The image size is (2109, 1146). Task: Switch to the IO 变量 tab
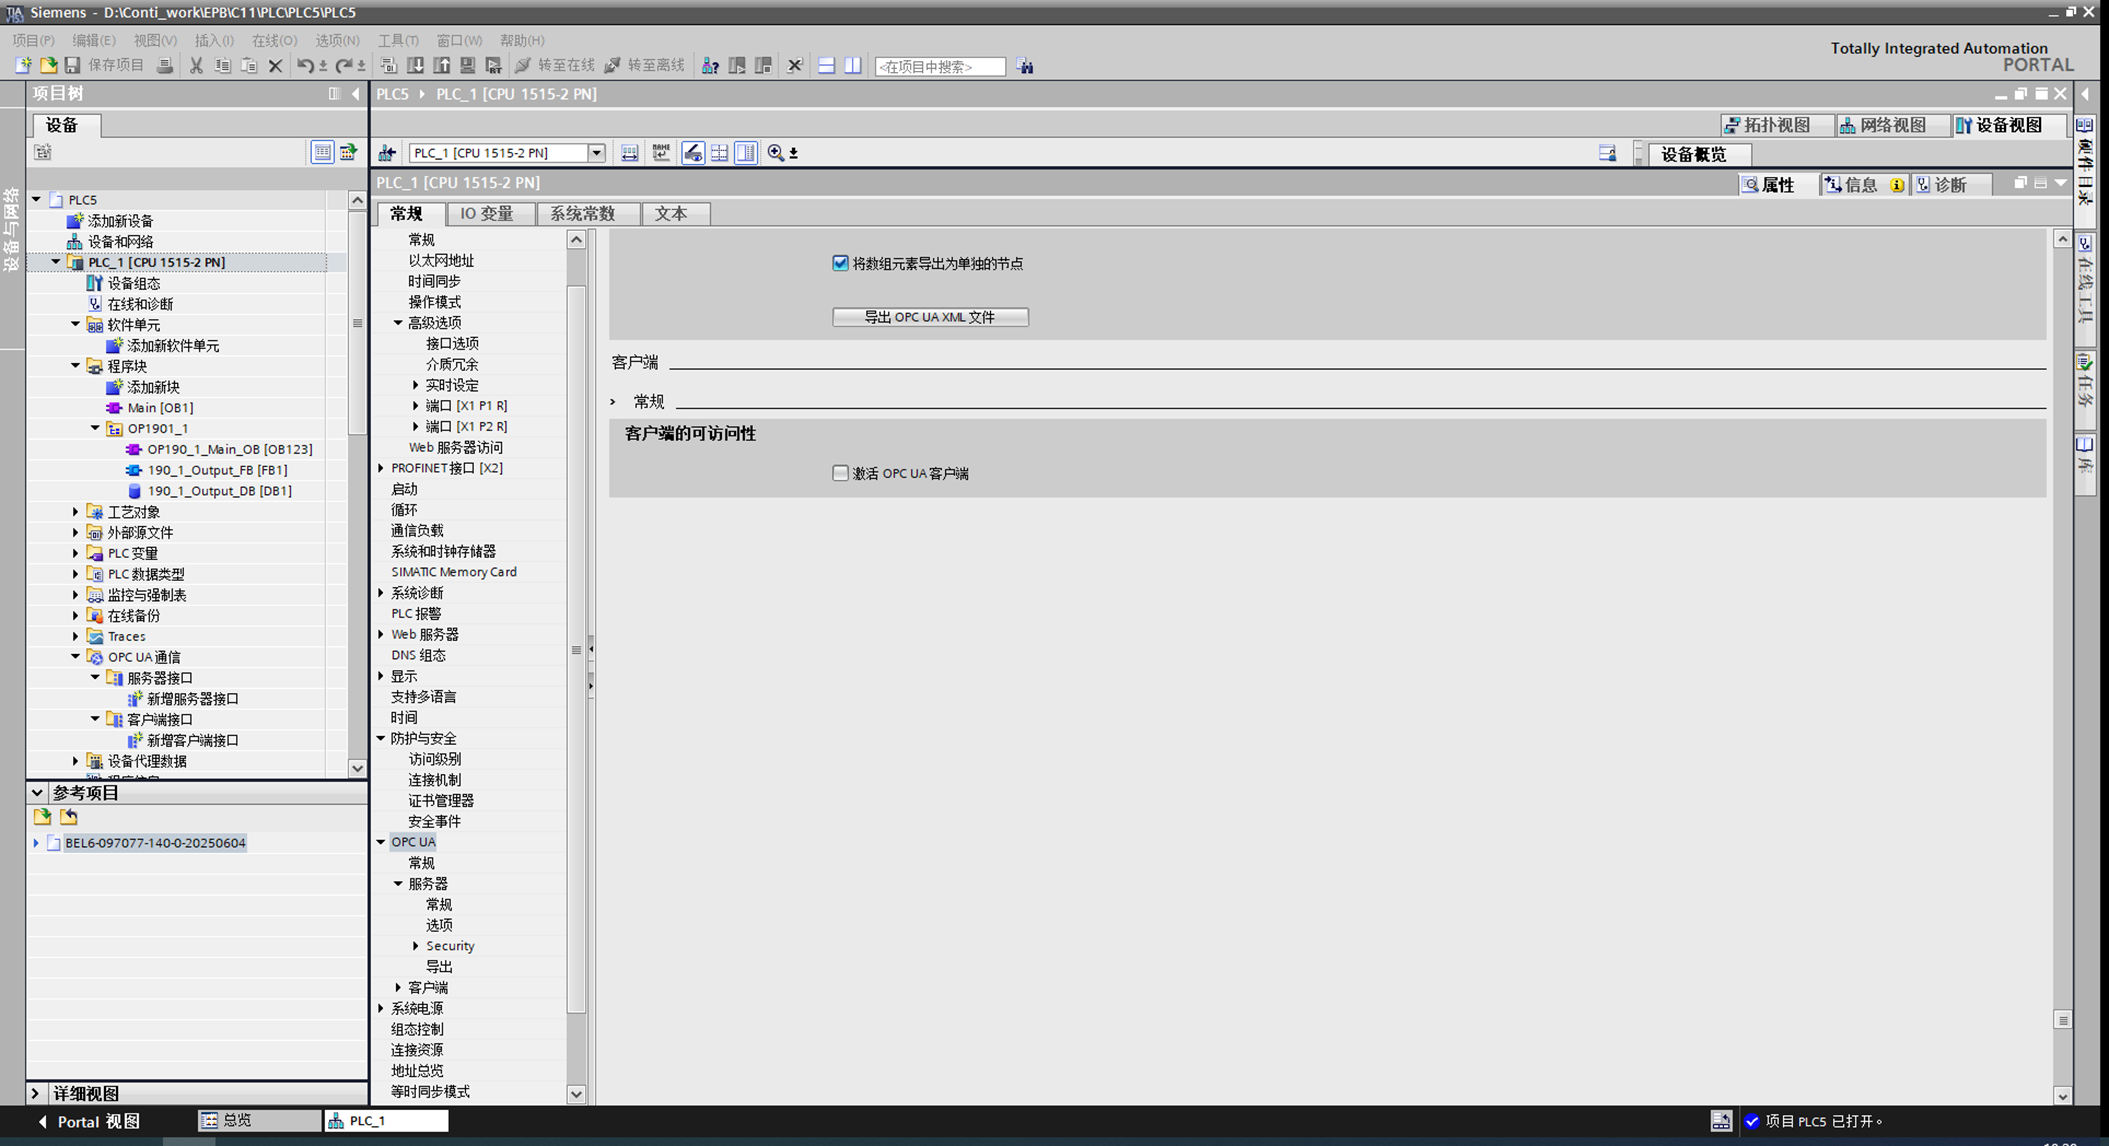[x=486, y=214]
